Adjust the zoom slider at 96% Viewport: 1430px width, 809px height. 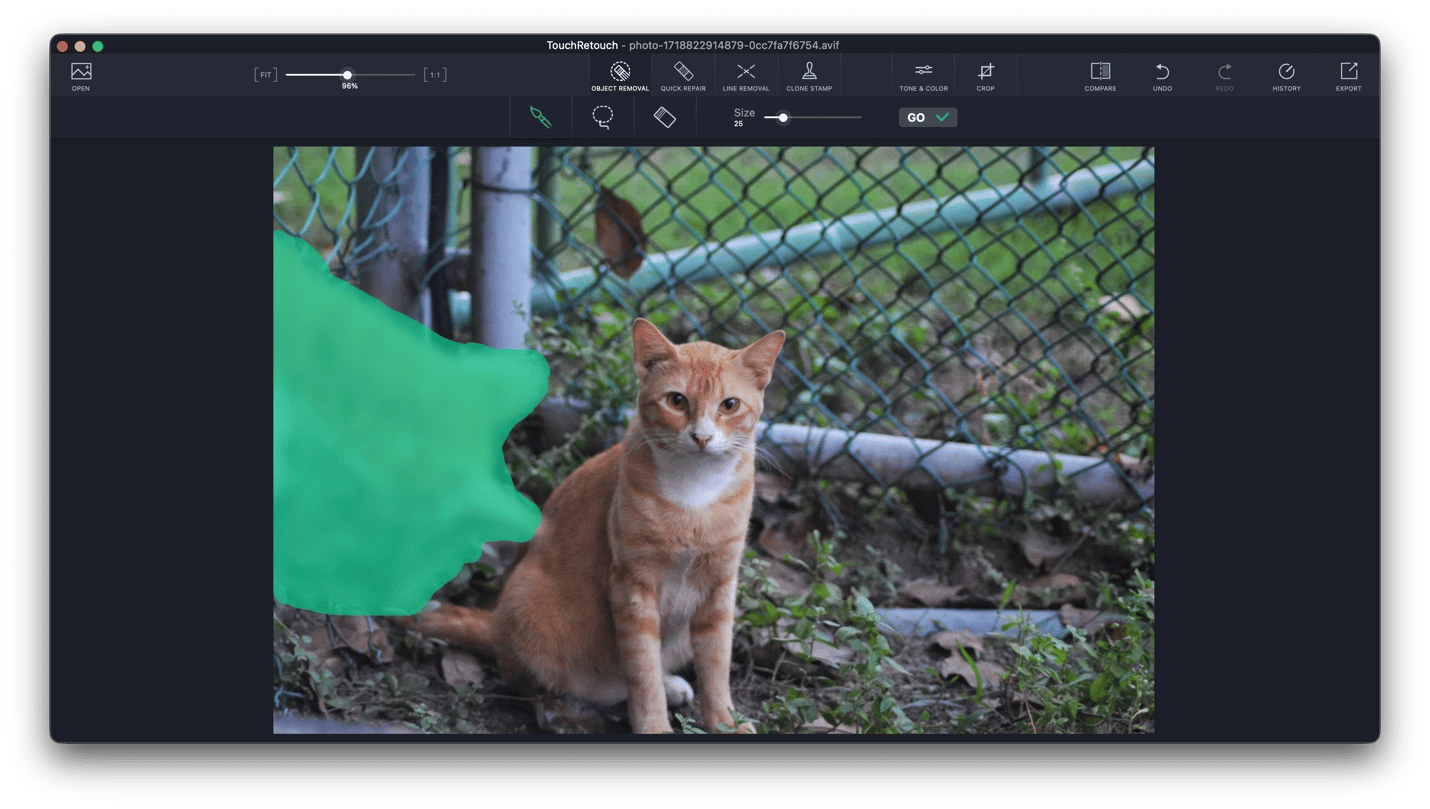tap(348, 75)
